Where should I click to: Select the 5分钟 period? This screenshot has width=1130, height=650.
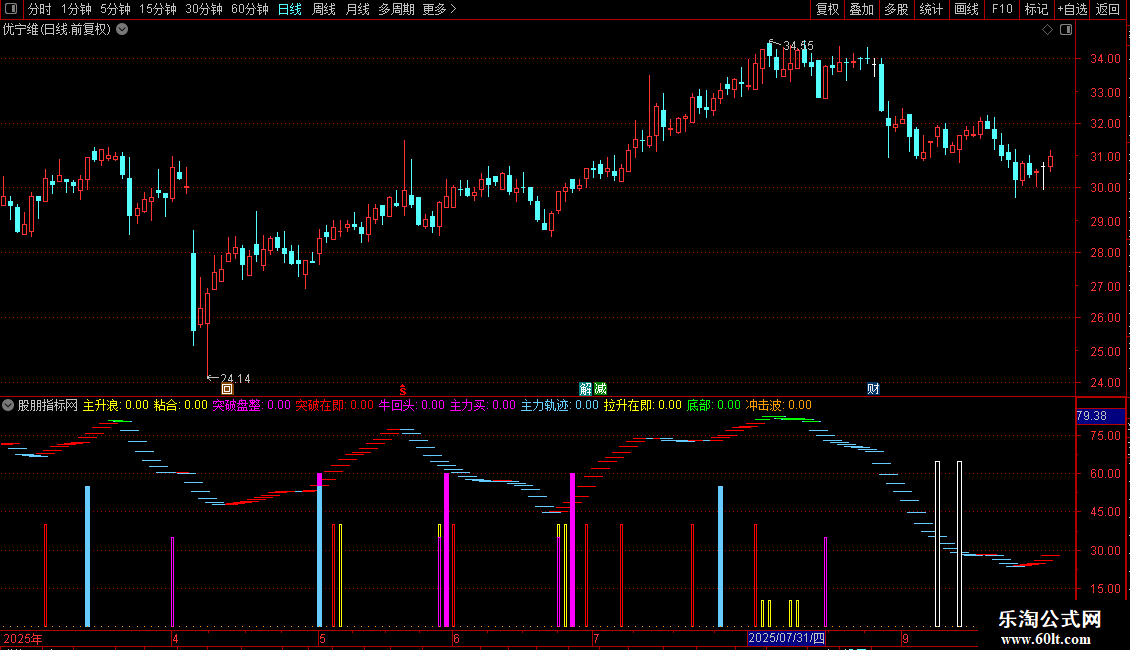pyautogui.click(x=115, y=9)
